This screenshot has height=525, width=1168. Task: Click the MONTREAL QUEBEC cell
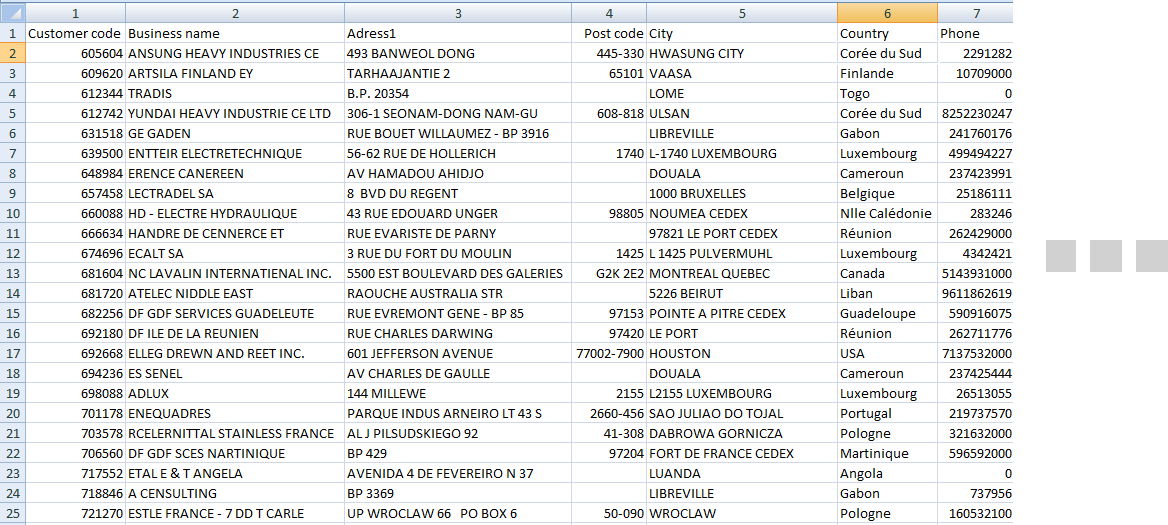tap(742, 273)
